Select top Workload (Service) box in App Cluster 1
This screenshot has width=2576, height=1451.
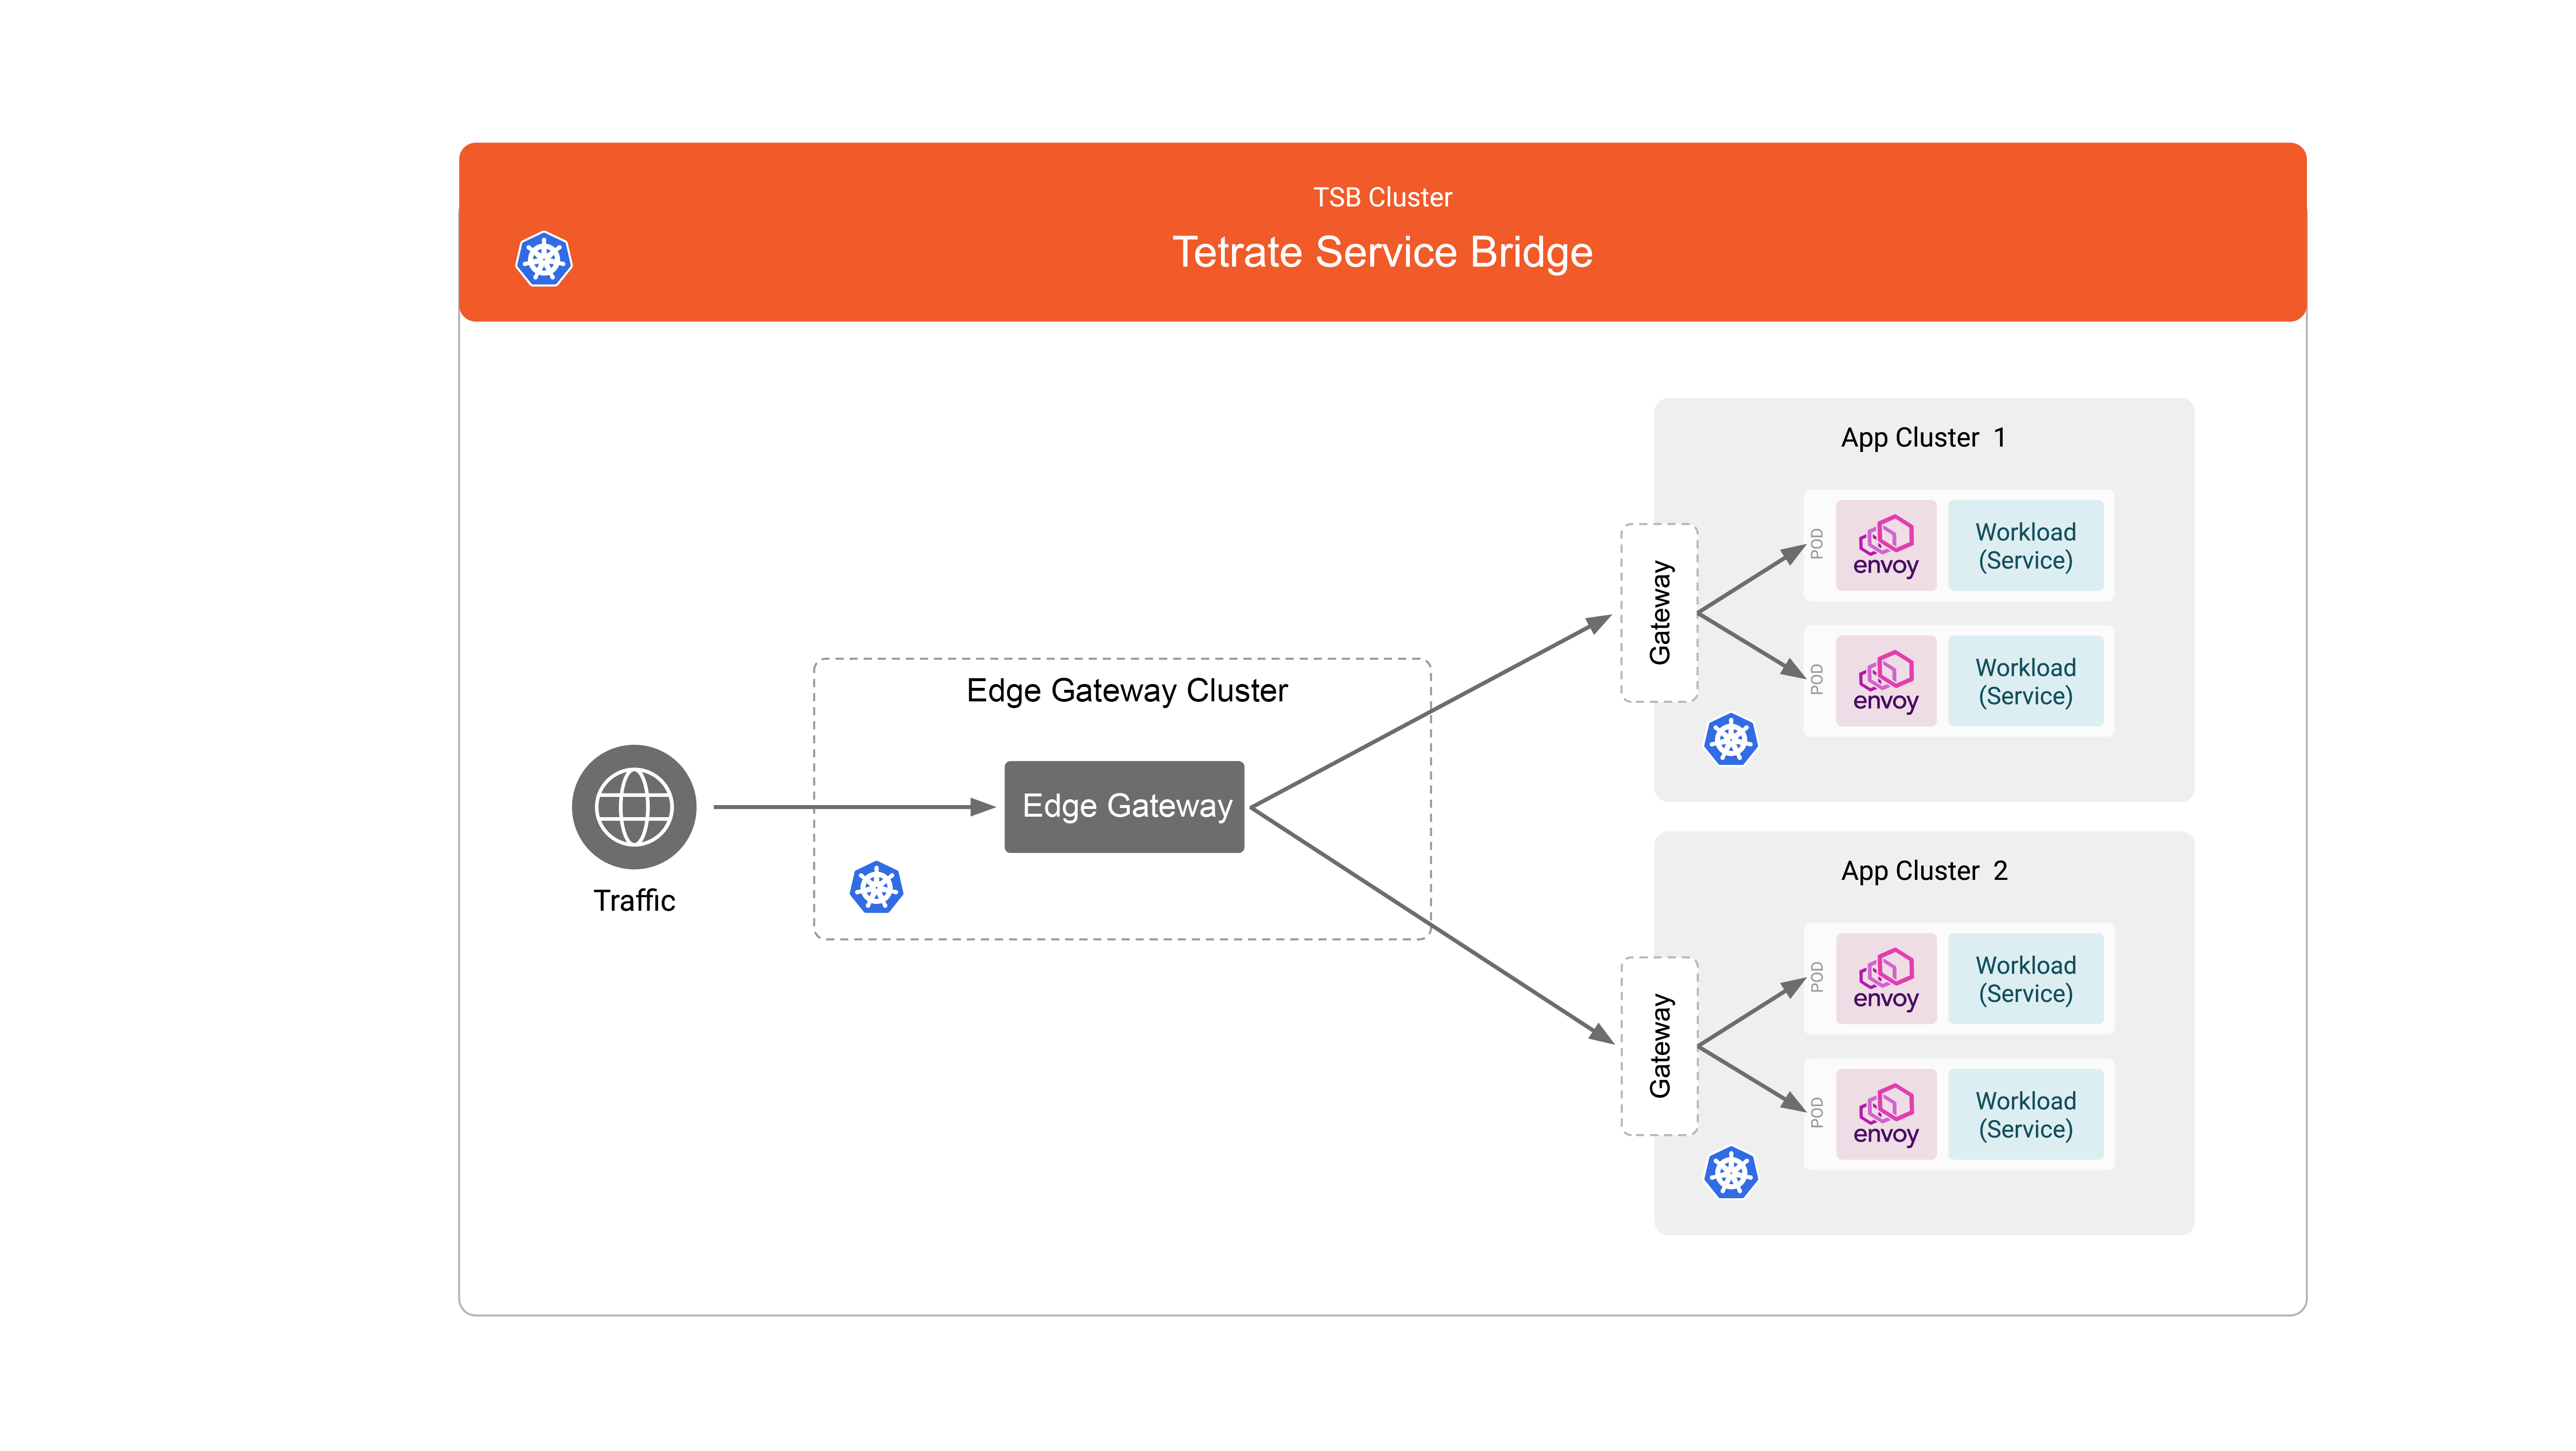pyautogui.click(x=2026, y=546)
